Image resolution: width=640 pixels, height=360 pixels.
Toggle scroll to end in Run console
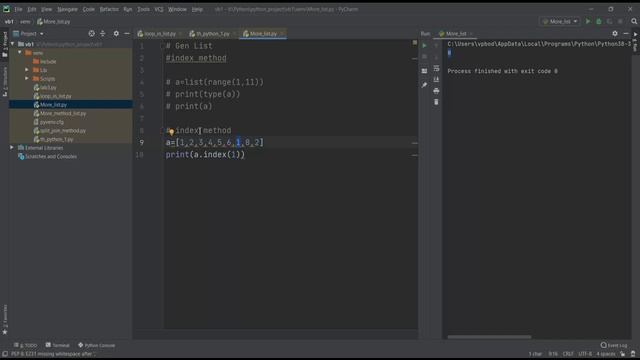pyautogui.click(x=436, y=79)
